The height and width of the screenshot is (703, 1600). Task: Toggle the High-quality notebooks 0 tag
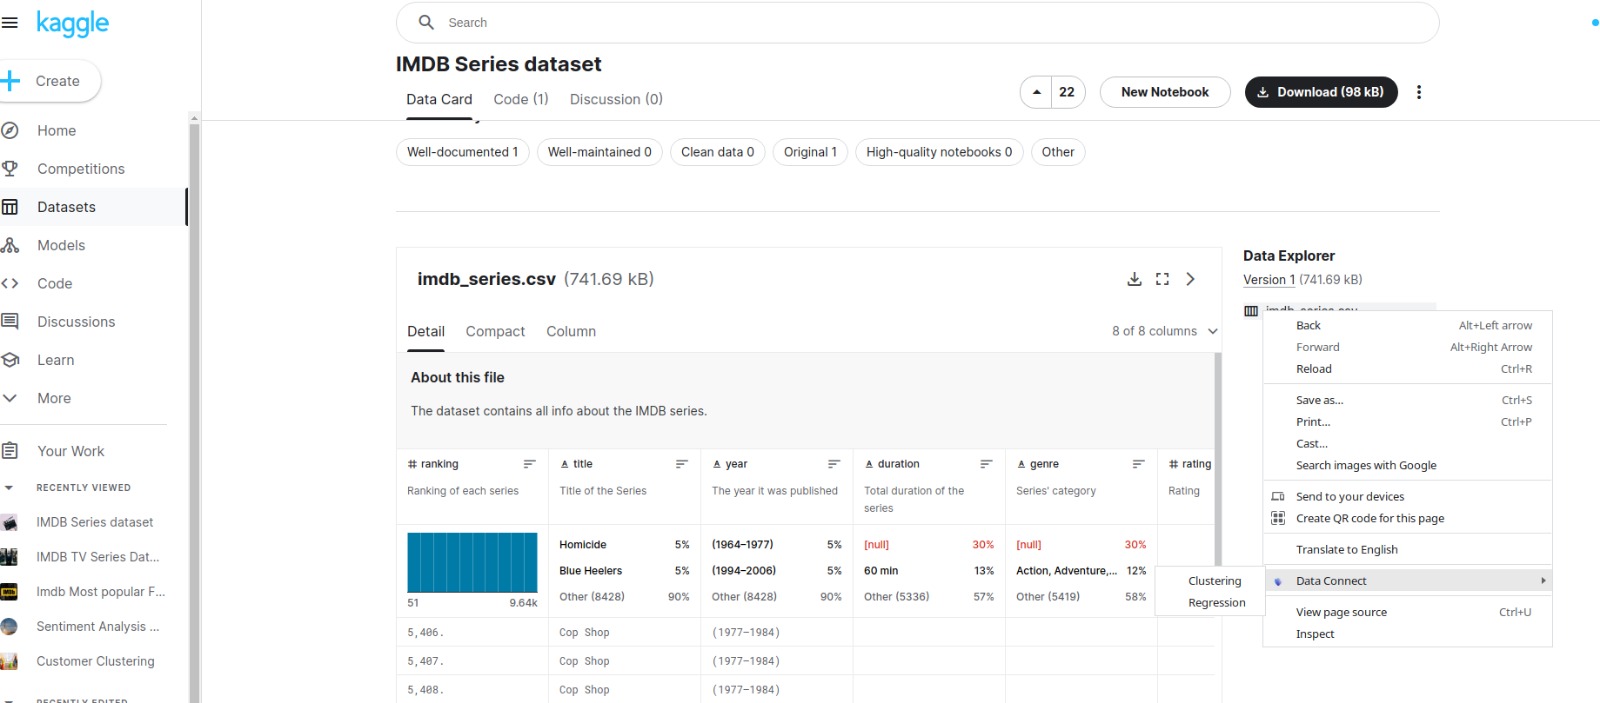click(939, 152)
